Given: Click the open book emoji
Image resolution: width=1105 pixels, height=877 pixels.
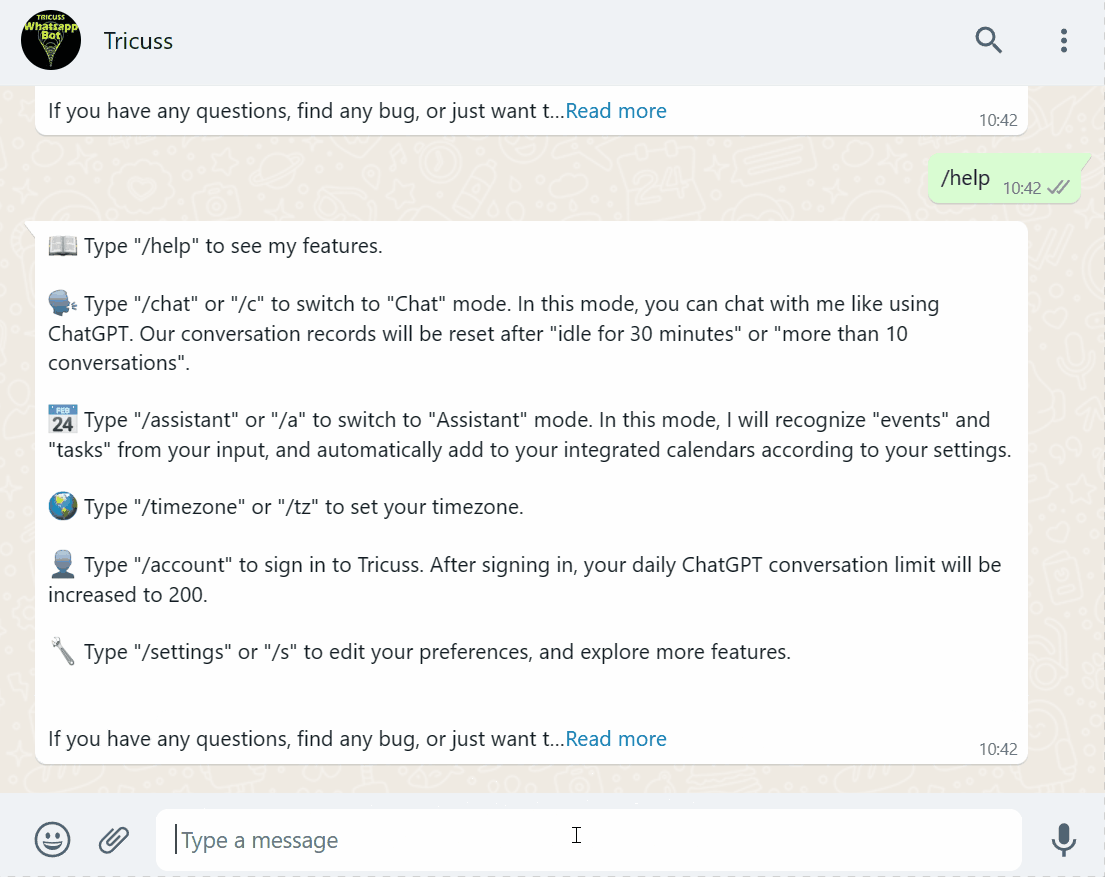Looking at the screenshot, I should [63, 246].
